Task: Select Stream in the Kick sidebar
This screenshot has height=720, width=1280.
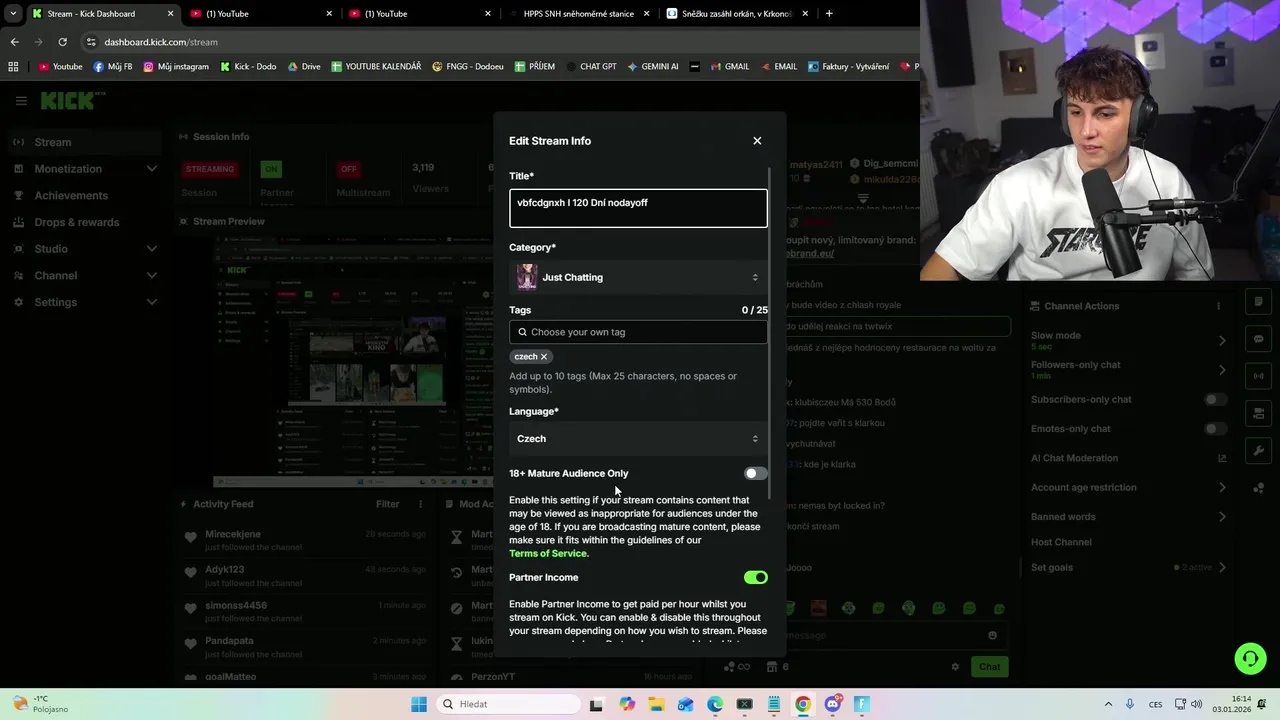Action: 85,142
